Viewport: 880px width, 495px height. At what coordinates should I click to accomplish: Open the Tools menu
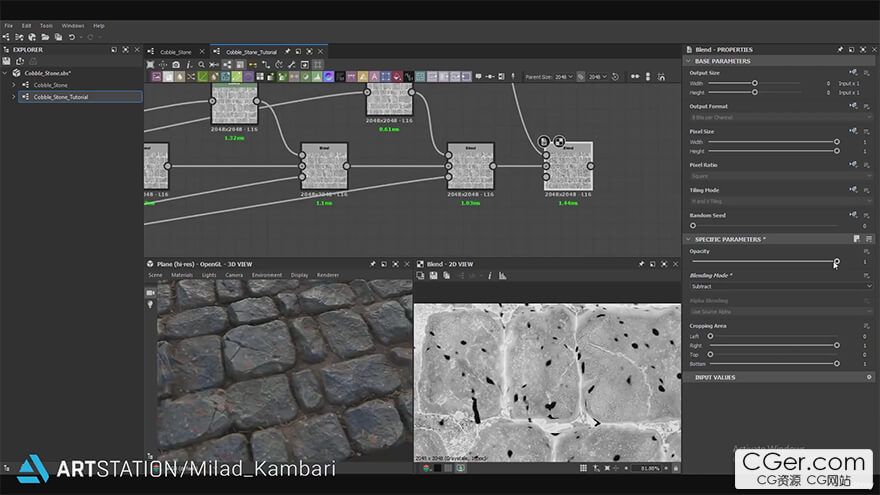46,26
